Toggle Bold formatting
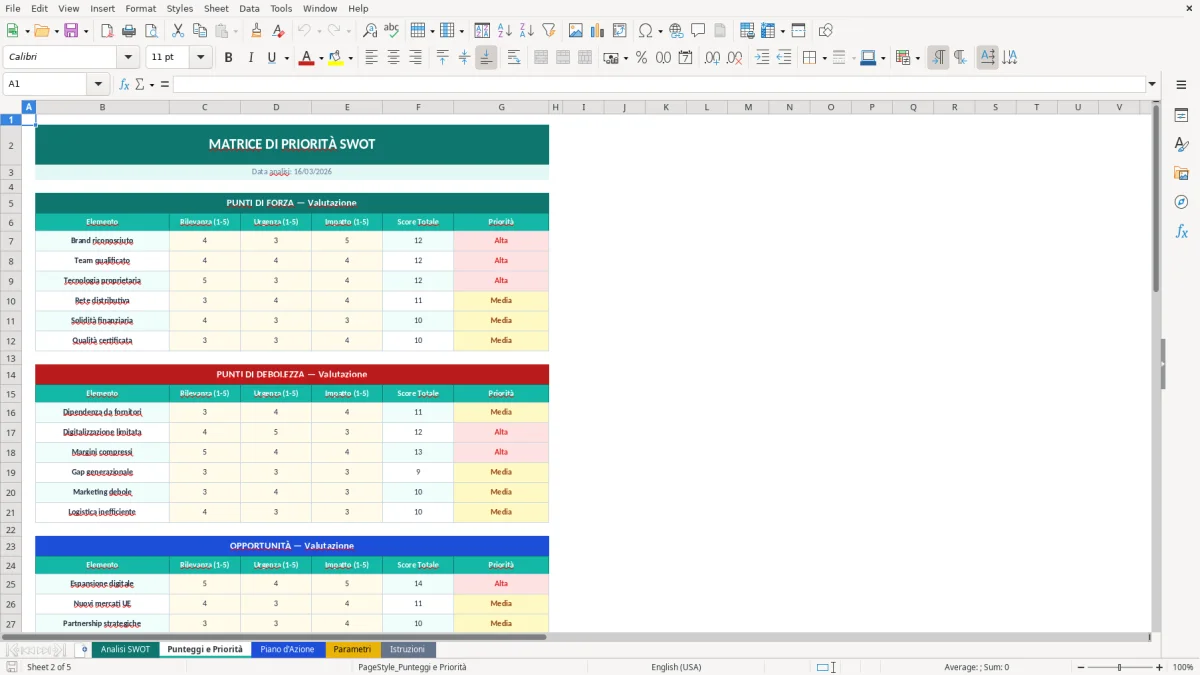 (x=228, y=58)
